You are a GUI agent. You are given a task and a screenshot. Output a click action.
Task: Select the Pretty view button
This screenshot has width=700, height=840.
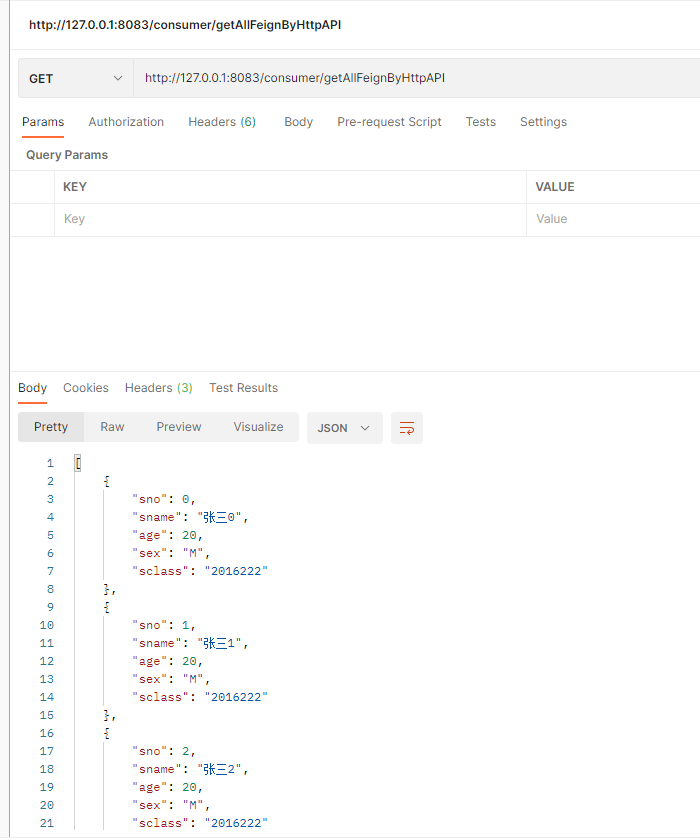pyautogui.click(x=51, y=427)
